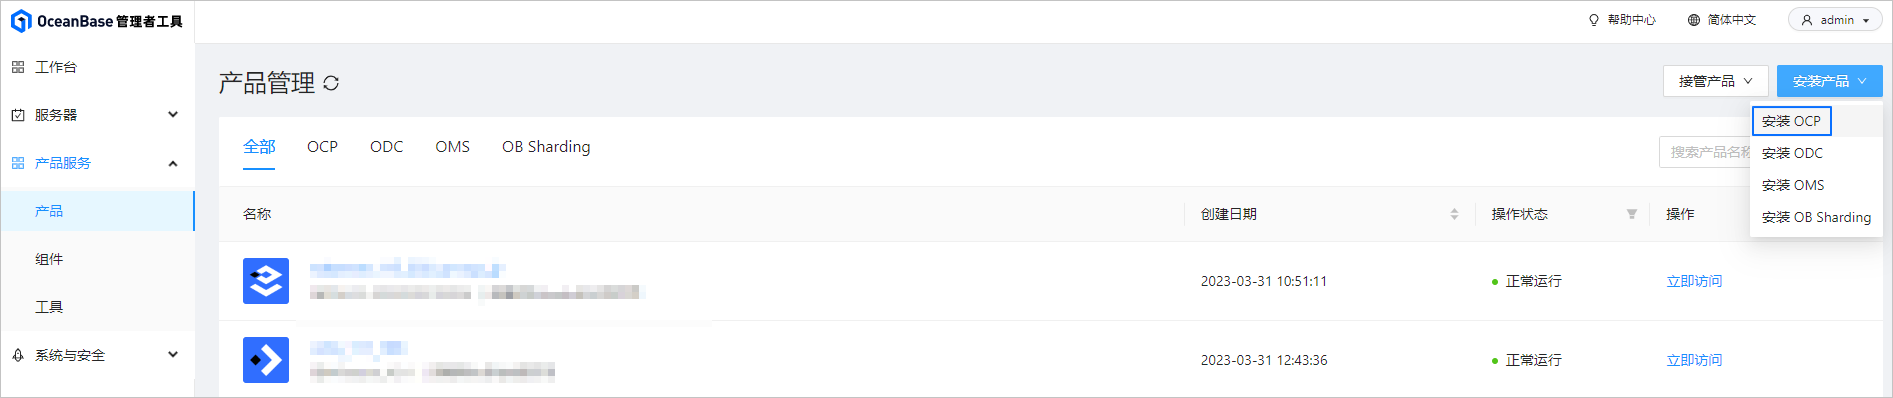1893x398 pixels.
Task: Click the second product's arrow icon
Action: pos(266,360)
